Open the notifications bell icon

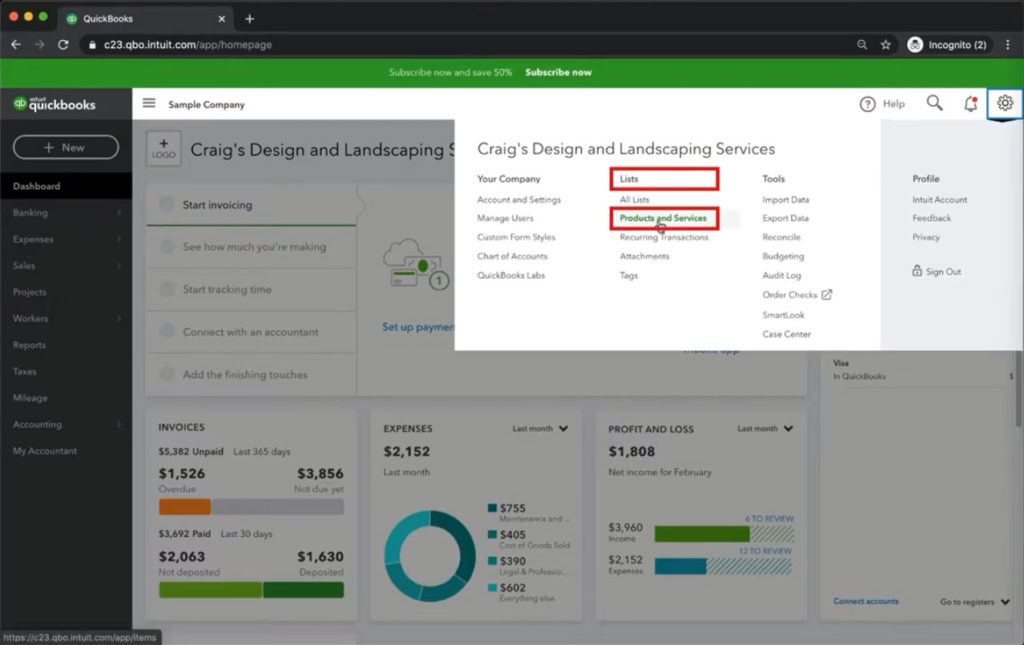[x=970, y=103]
